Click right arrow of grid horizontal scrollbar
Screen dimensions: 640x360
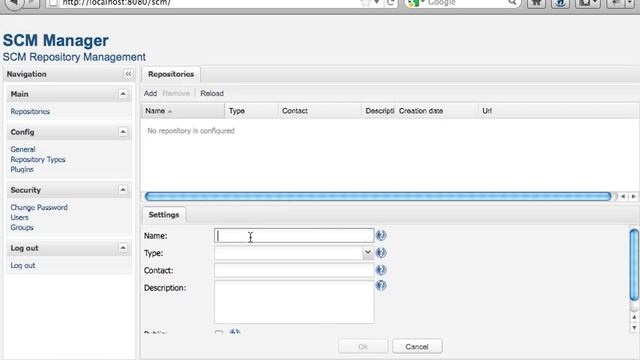(x=633, y=196)
